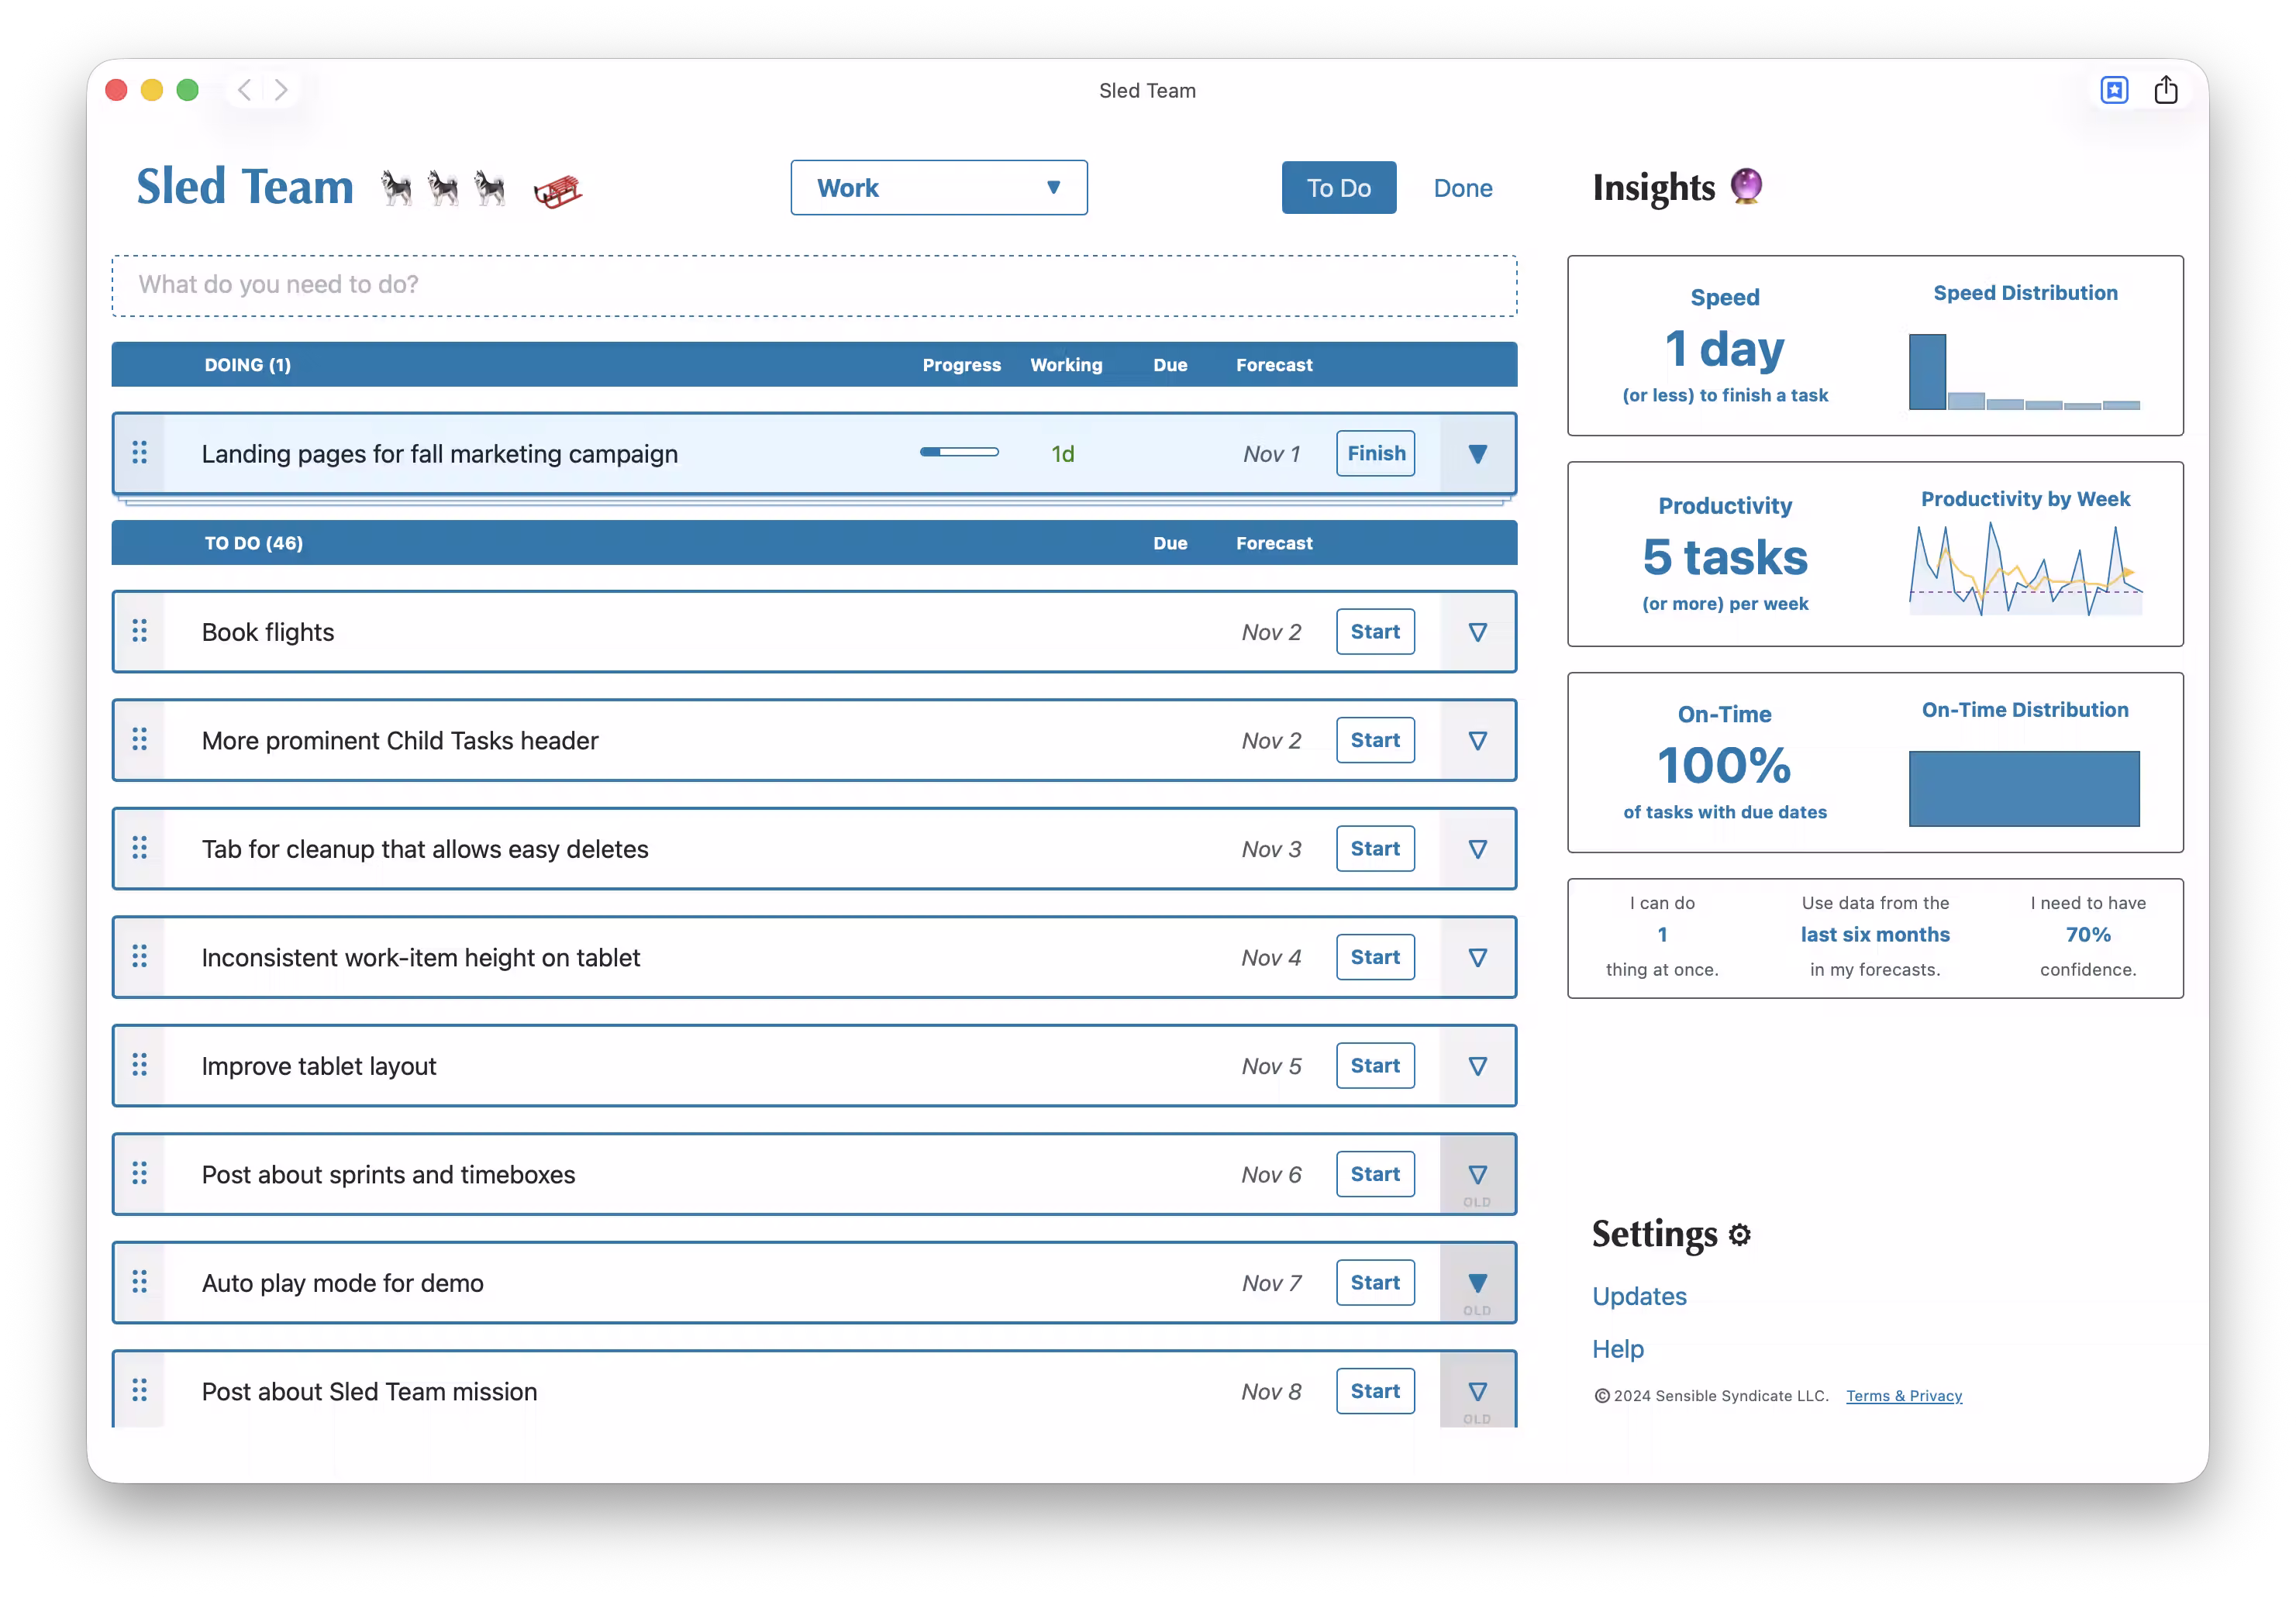
Task: Expand details for Landing pages task
Action: pos(1478,453)
